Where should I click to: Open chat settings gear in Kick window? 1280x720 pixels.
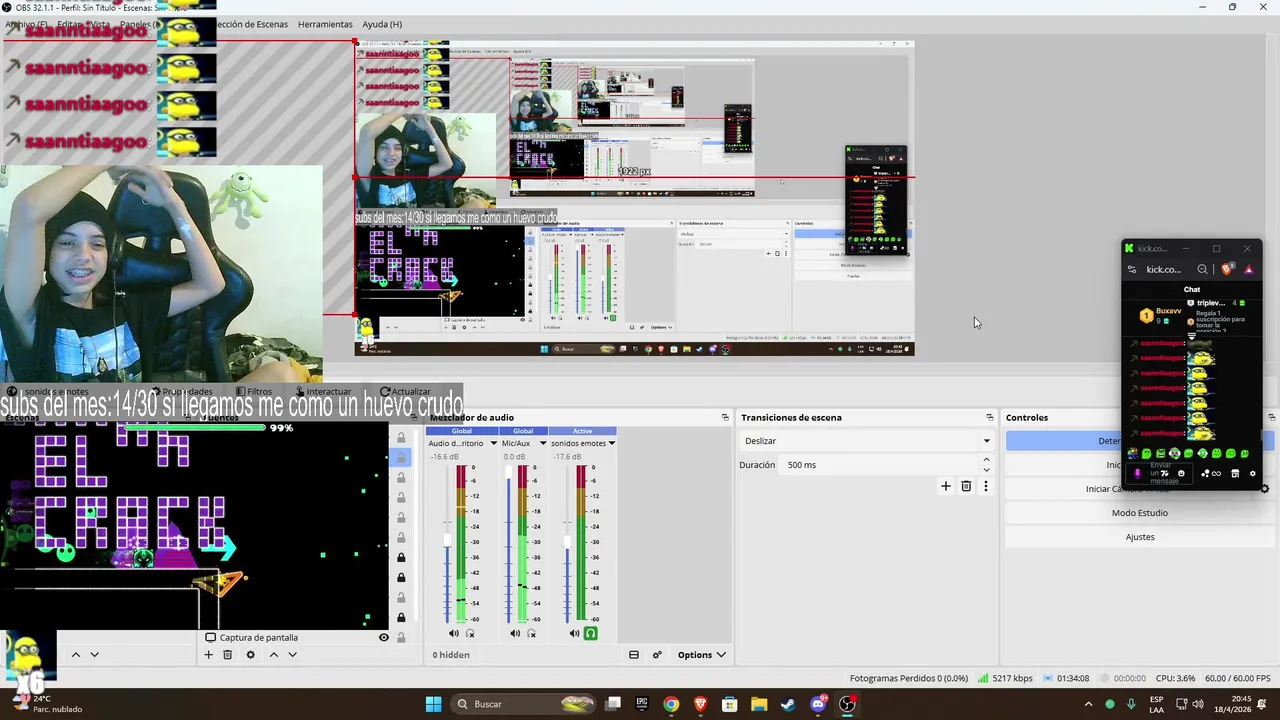pos(1252,474)
